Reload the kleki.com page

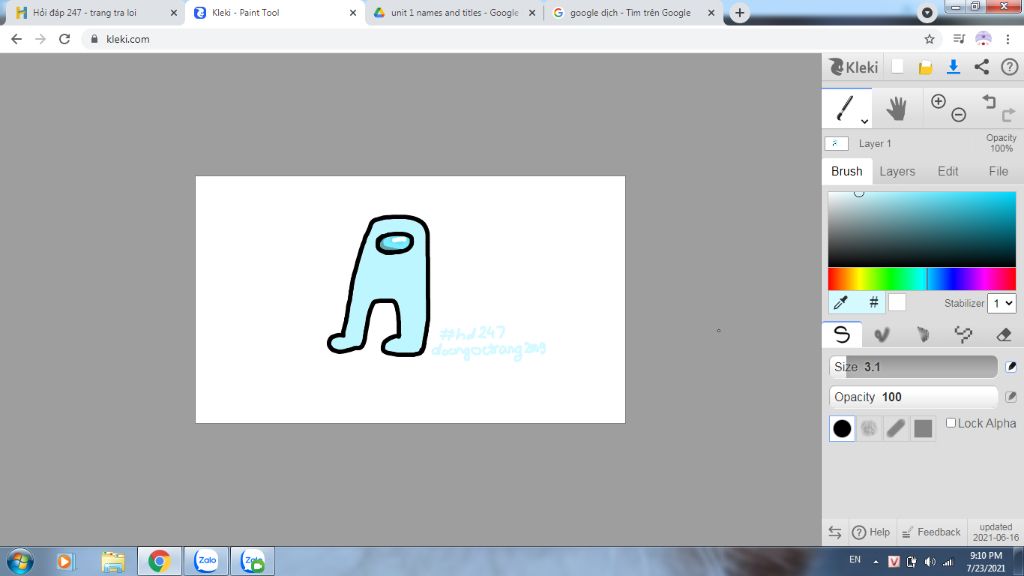coord(64,39)
